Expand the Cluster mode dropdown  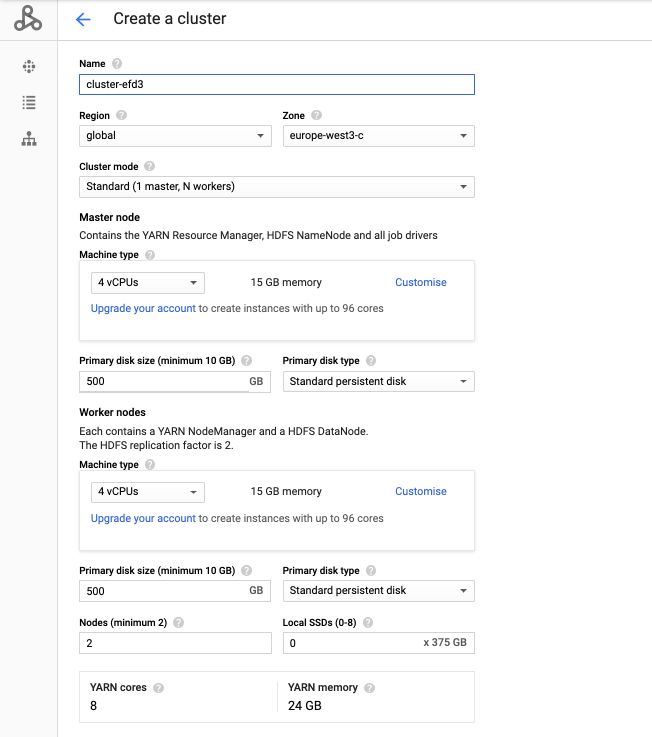point(277,187)
